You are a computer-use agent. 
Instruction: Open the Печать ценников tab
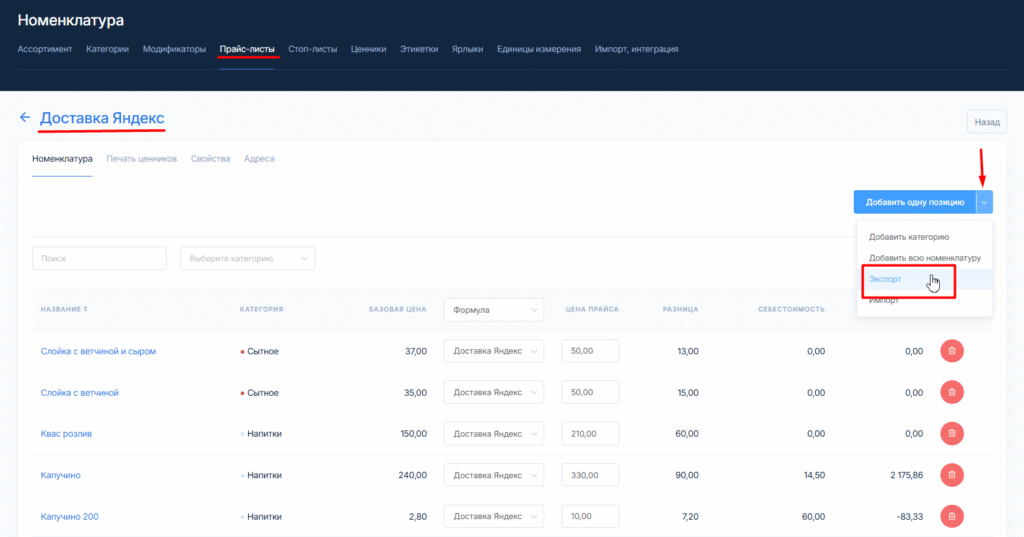pos(141,159)
